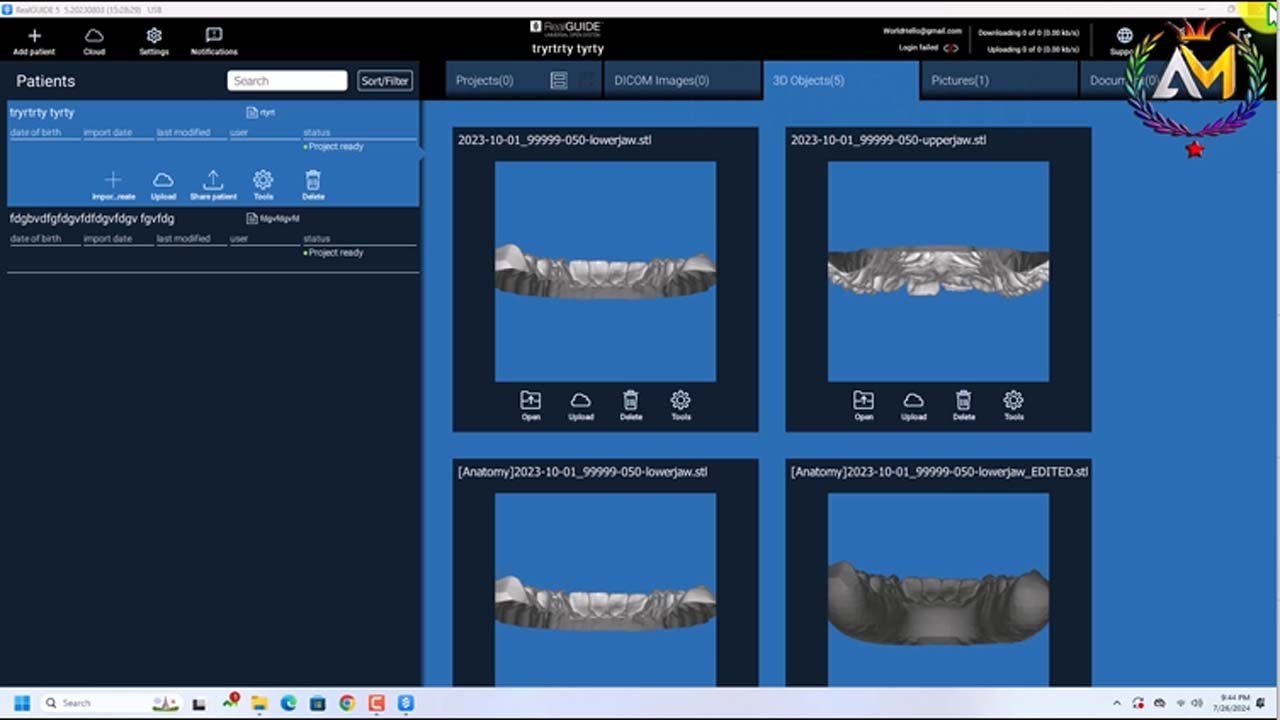Screen dimensions: 1280x720
Task: Click the list view icon beside Projects tab
Action: point(559,80)
